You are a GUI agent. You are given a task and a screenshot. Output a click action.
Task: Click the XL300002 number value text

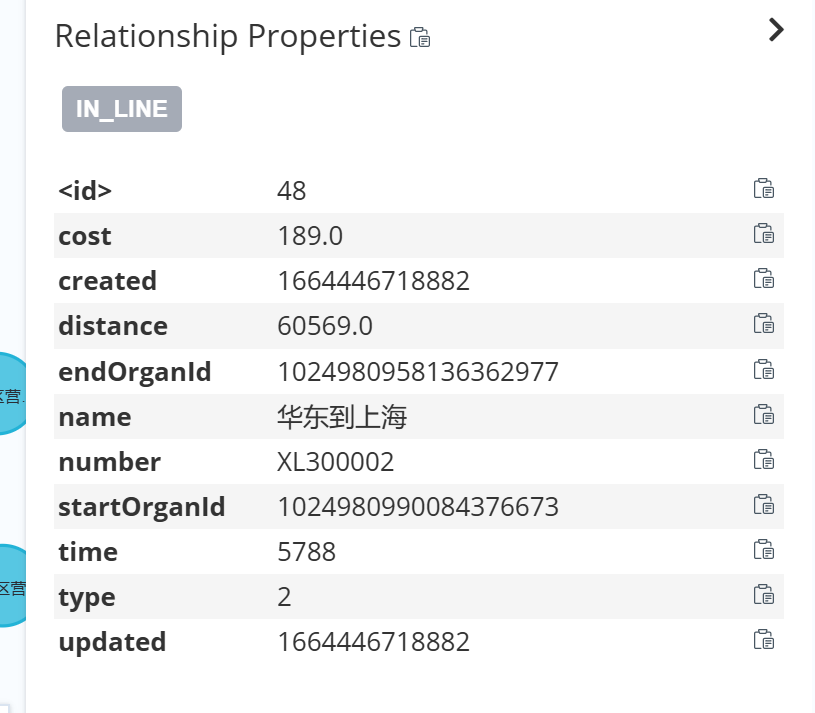tap(335, 462)
